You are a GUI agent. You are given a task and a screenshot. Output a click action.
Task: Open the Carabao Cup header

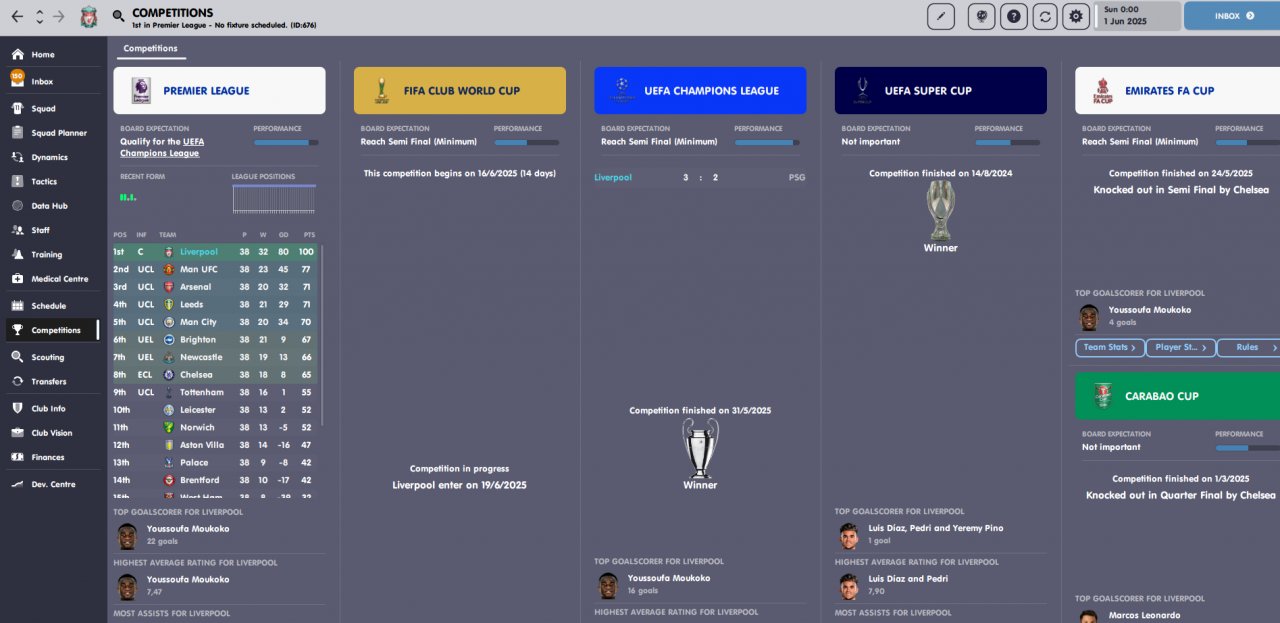[x=1177, y=396]
